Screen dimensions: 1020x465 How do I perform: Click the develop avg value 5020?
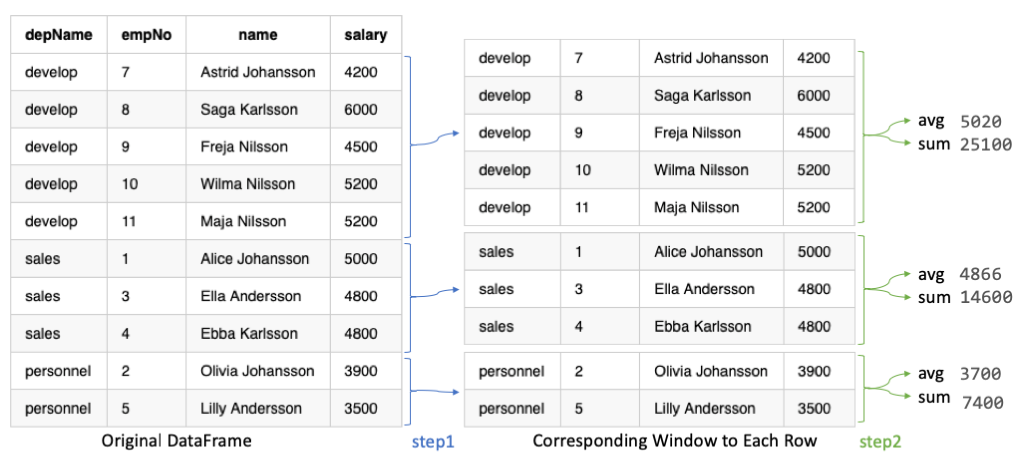[980, 122]
